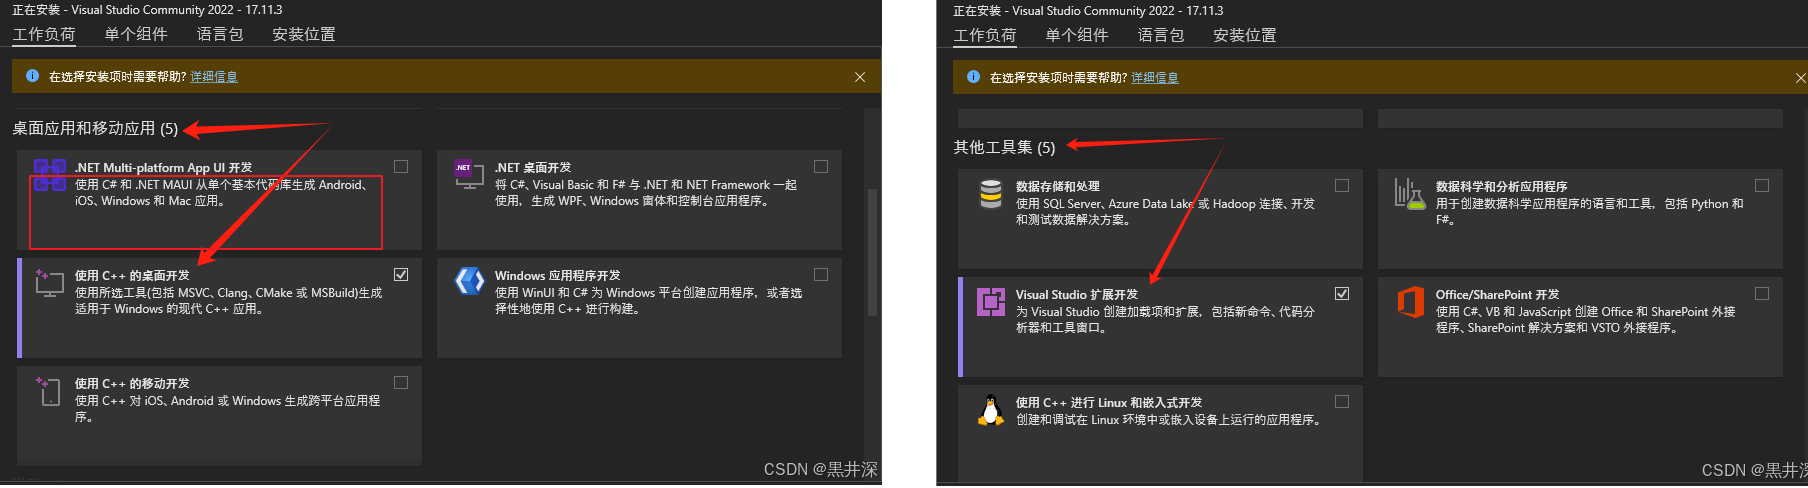Open 工作负荷 tab in left window
1808x488 pixels.
[x=44, y=34]
